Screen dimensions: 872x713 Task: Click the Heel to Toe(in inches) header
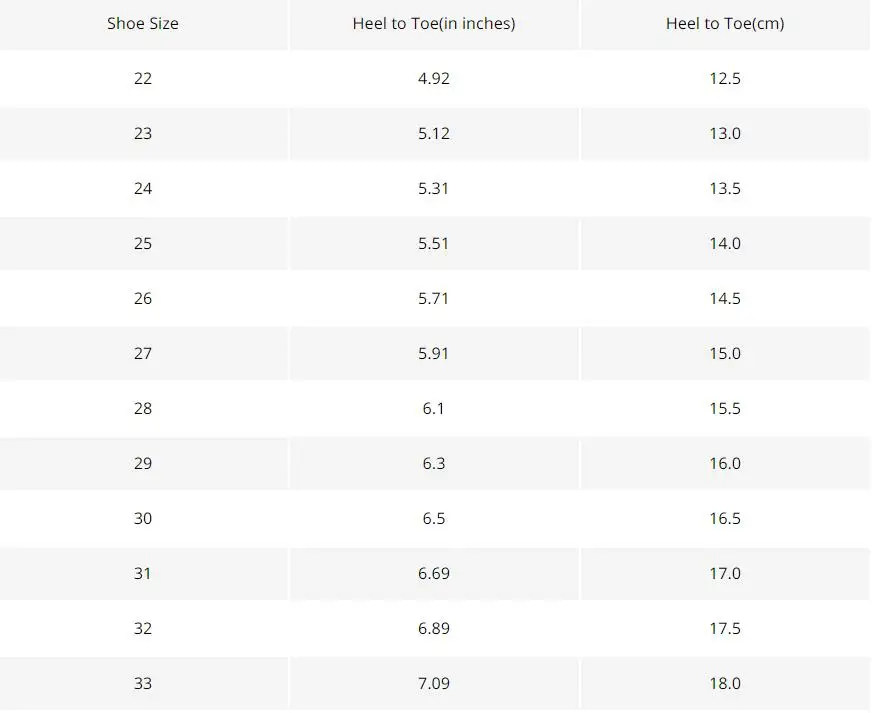434,23
